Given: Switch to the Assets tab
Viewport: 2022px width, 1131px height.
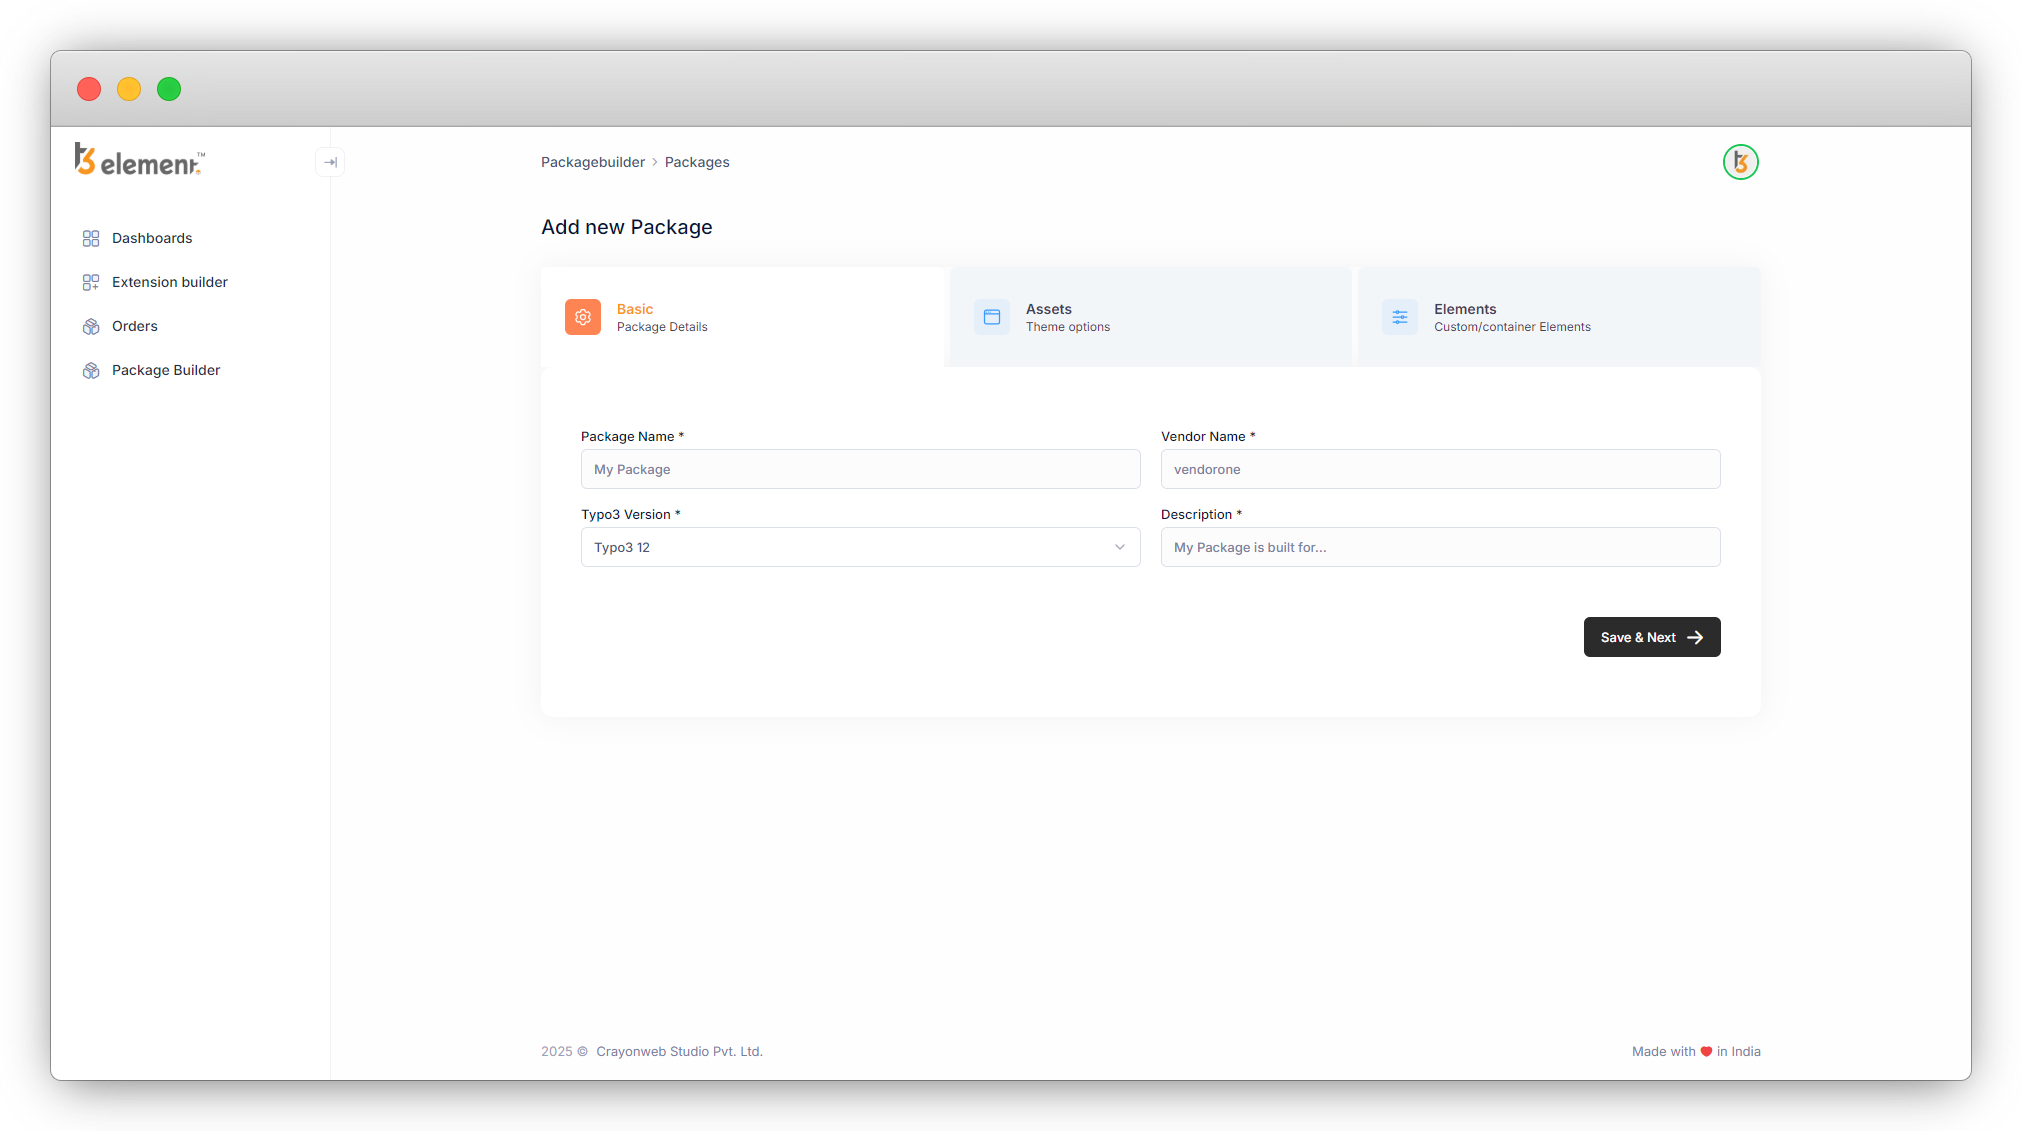Looking at the screenshot, I should click(1150, 317).
